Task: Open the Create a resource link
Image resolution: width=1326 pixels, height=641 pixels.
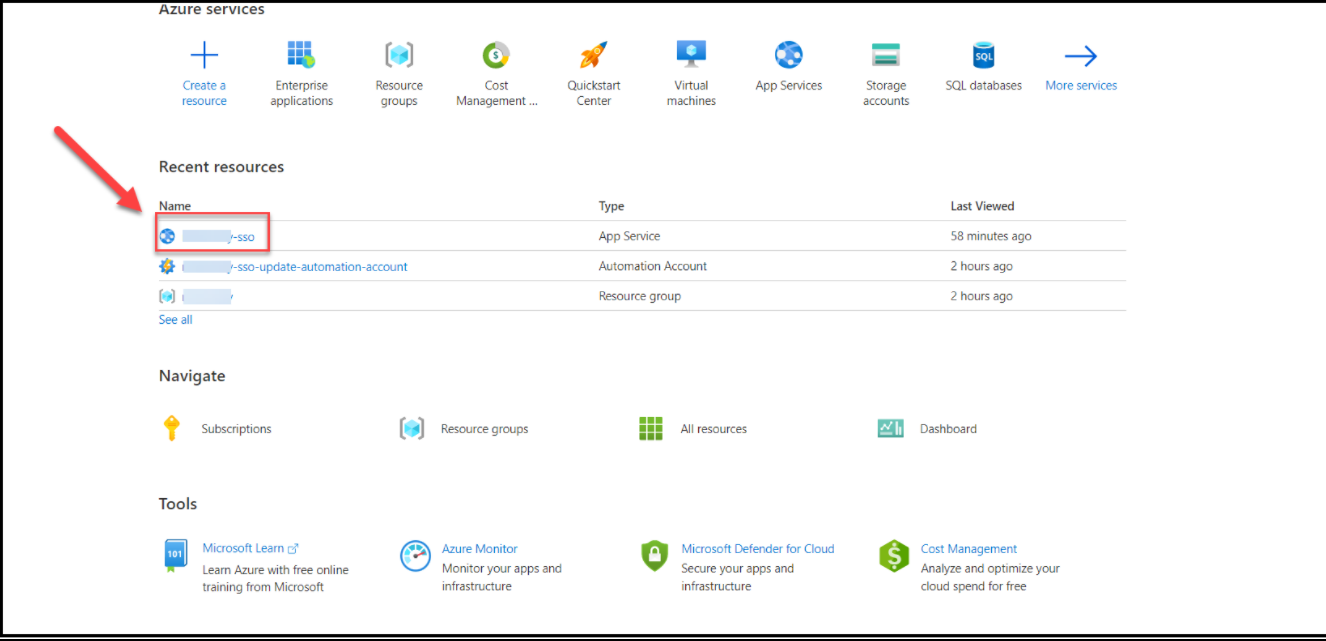Action: (204, 93)
